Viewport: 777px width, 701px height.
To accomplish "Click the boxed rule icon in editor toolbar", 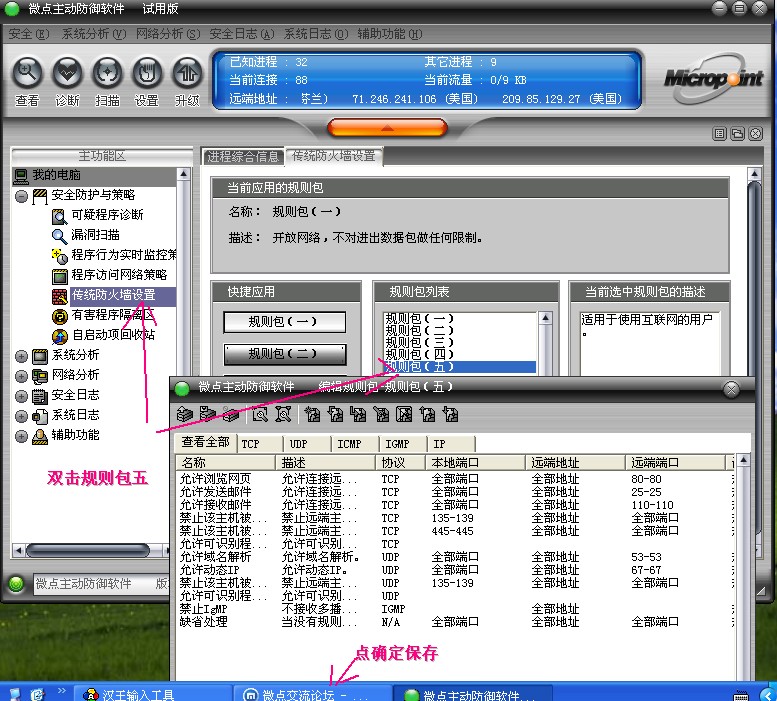I will click(x=404, y=414).
